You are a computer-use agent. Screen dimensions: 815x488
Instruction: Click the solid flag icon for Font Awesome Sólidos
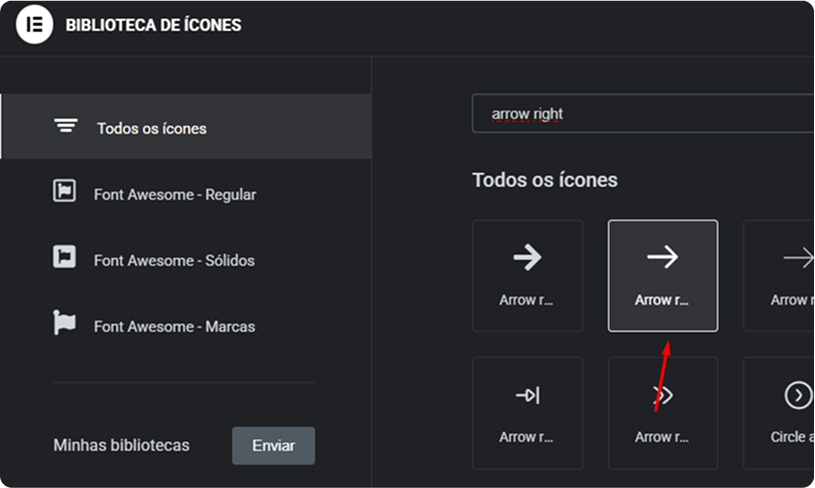[64, 258]
